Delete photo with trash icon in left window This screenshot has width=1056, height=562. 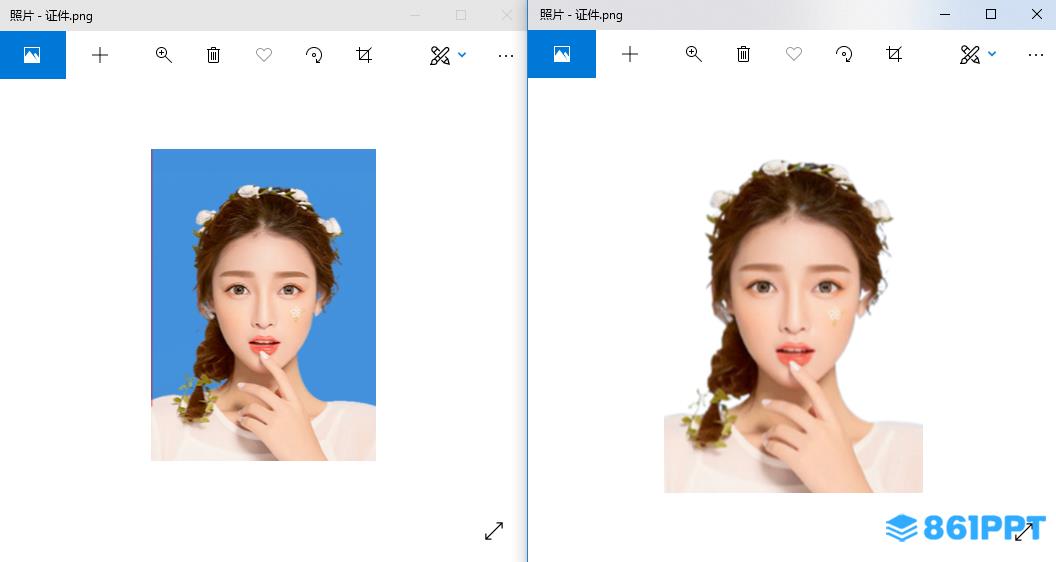[x=213, y=55]
